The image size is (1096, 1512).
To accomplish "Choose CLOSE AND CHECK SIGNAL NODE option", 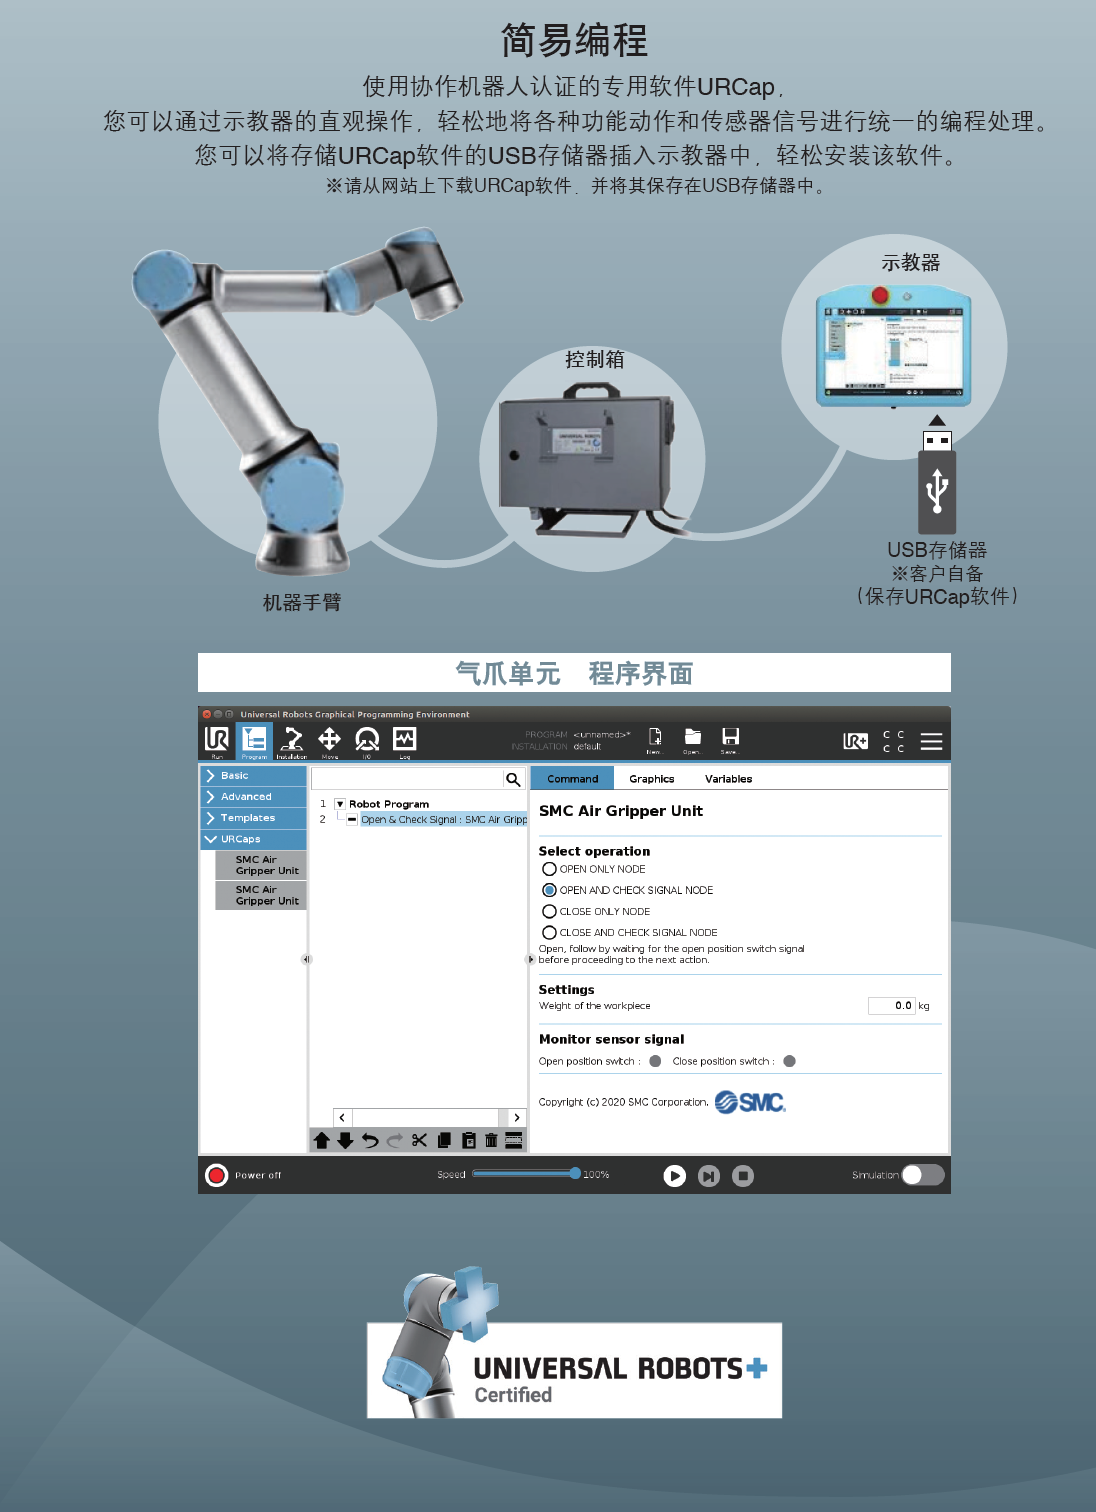I will tap(549, 932).
